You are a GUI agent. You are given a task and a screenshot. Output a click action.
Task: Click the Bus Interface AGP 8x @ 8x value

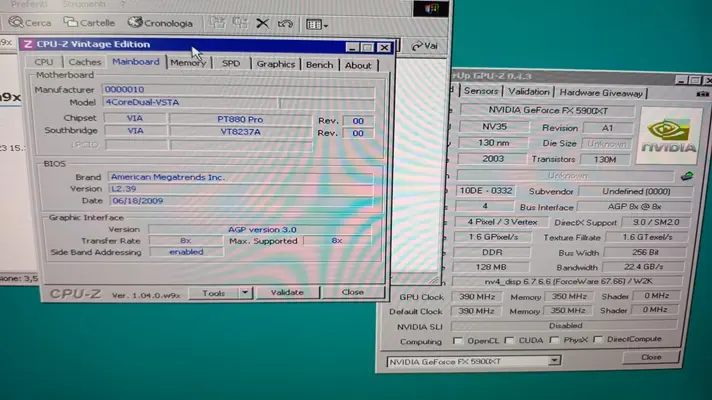[x=634, y=207]
